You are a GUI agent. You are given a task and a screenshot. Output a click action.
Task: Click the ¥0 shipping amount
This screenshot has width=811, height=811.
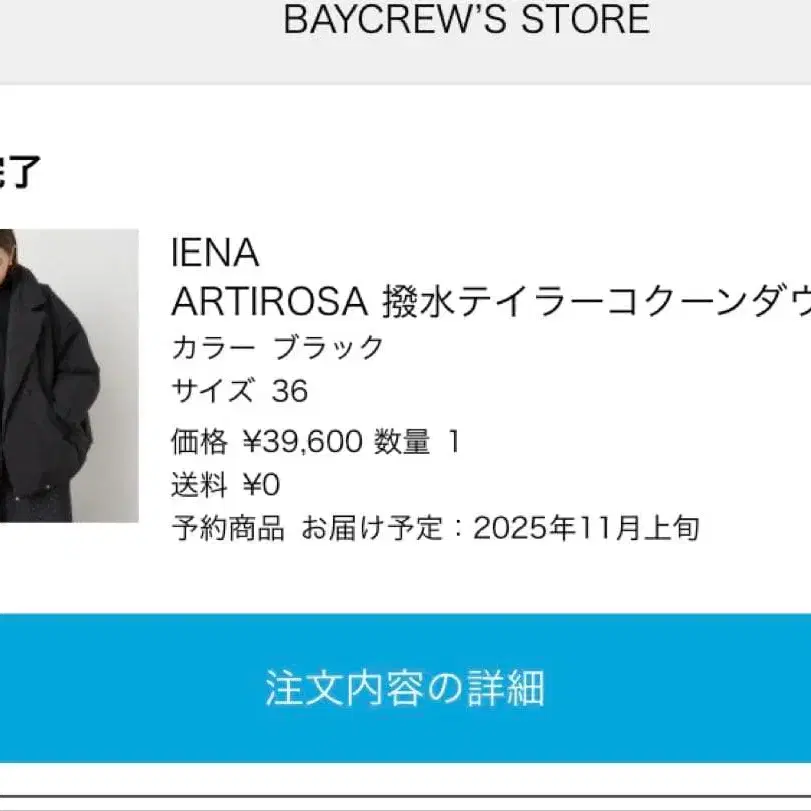[x=261, y=485]
